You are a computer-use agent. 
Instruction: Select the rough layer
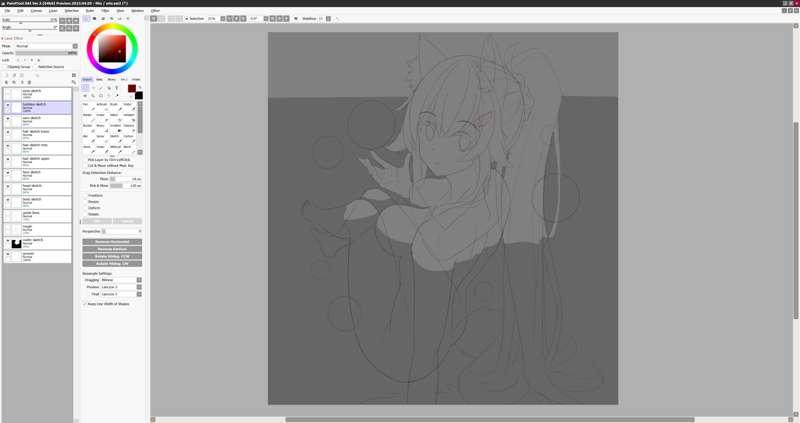point(37,230)
